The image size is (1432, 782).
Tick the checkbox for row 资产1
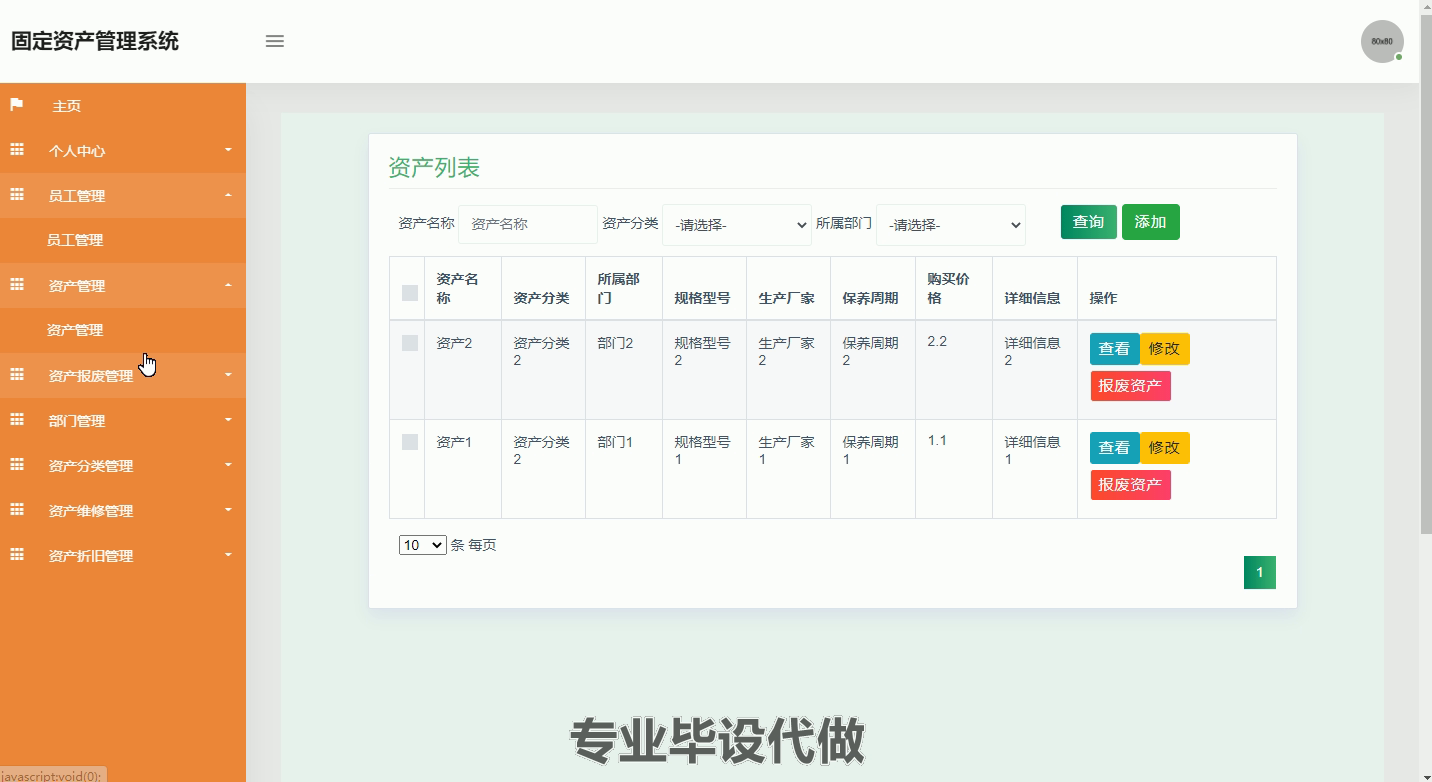click(x=410, y=442)
